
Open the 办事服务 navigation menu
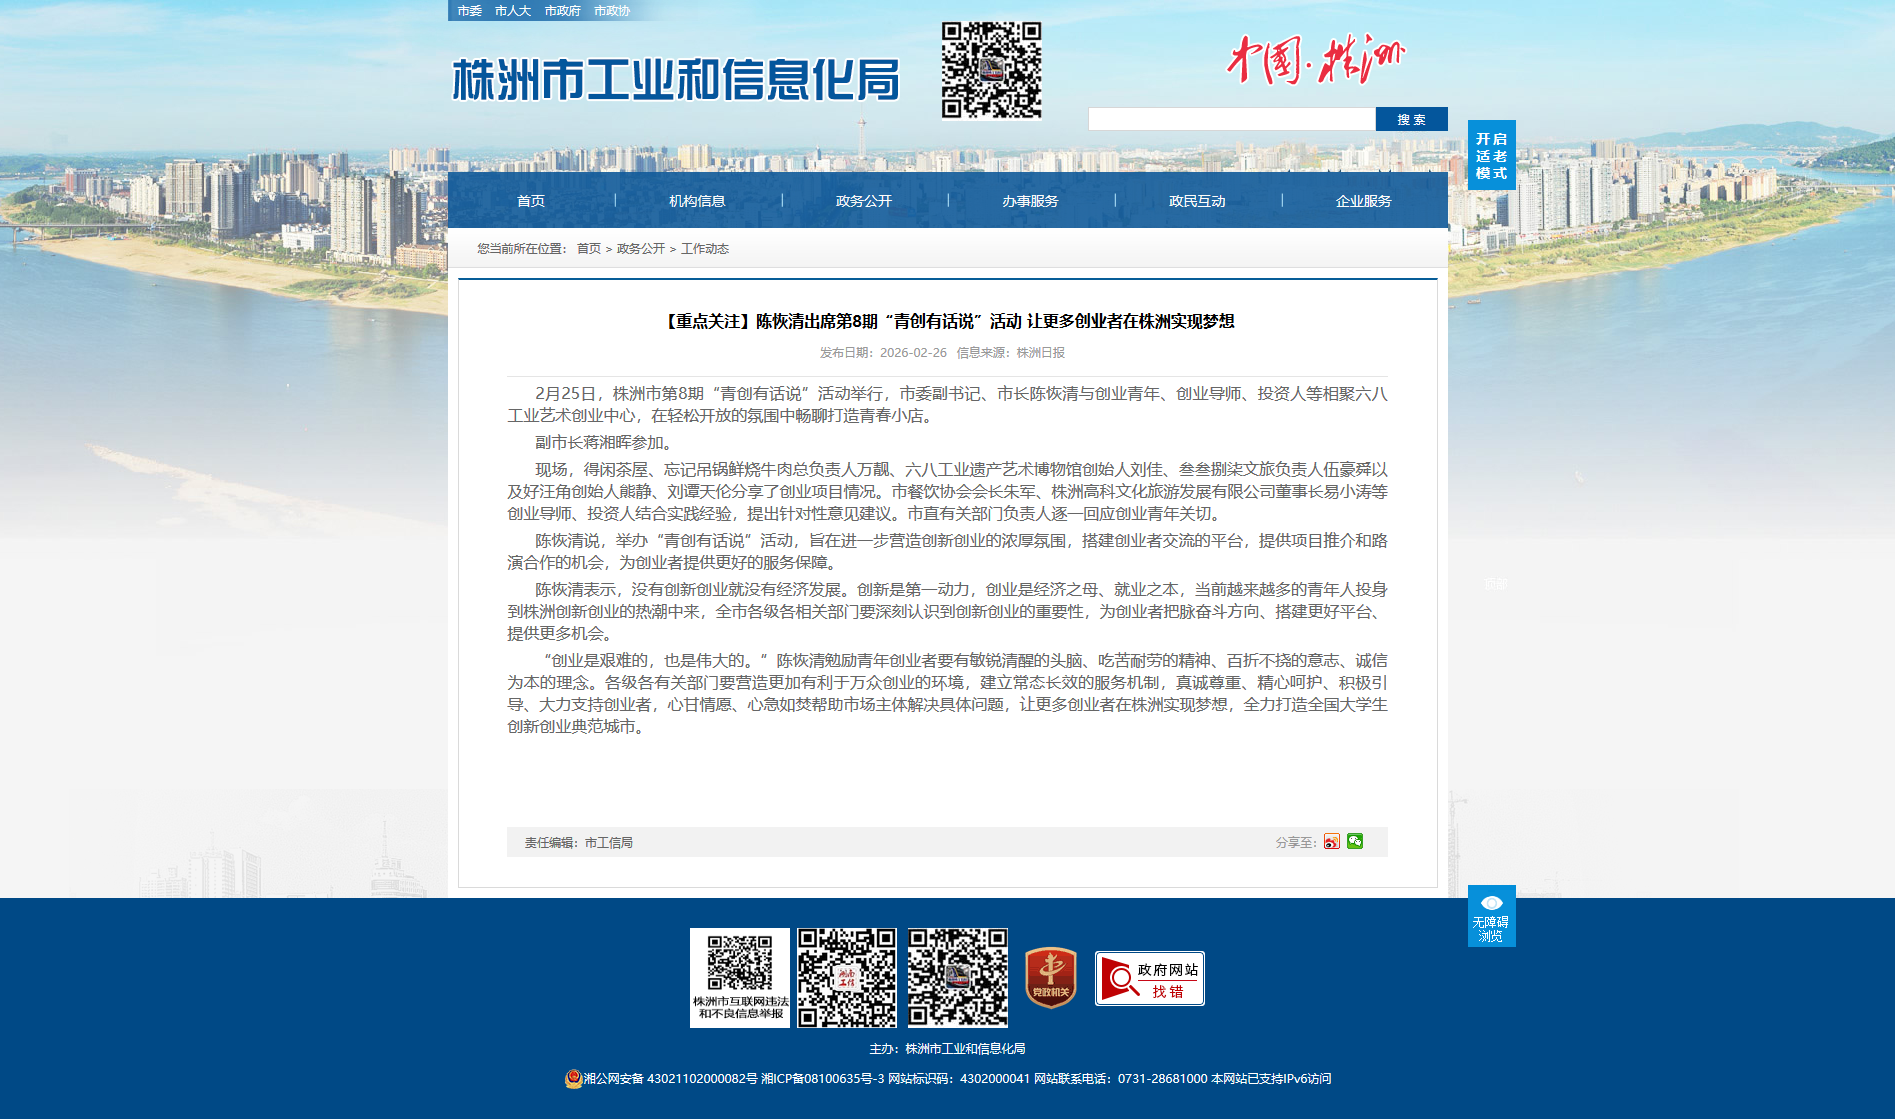click(x=1030, y=201)
